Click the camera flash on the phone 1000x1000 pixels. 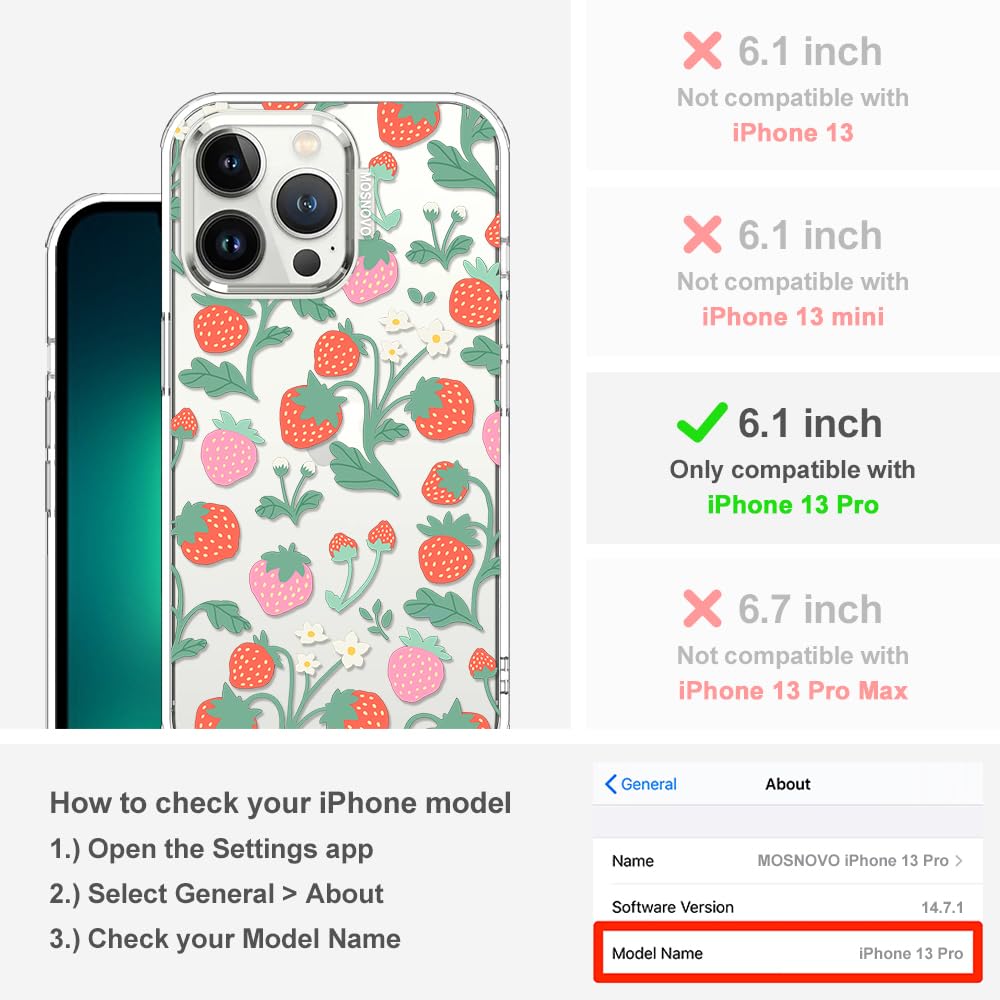307,142
